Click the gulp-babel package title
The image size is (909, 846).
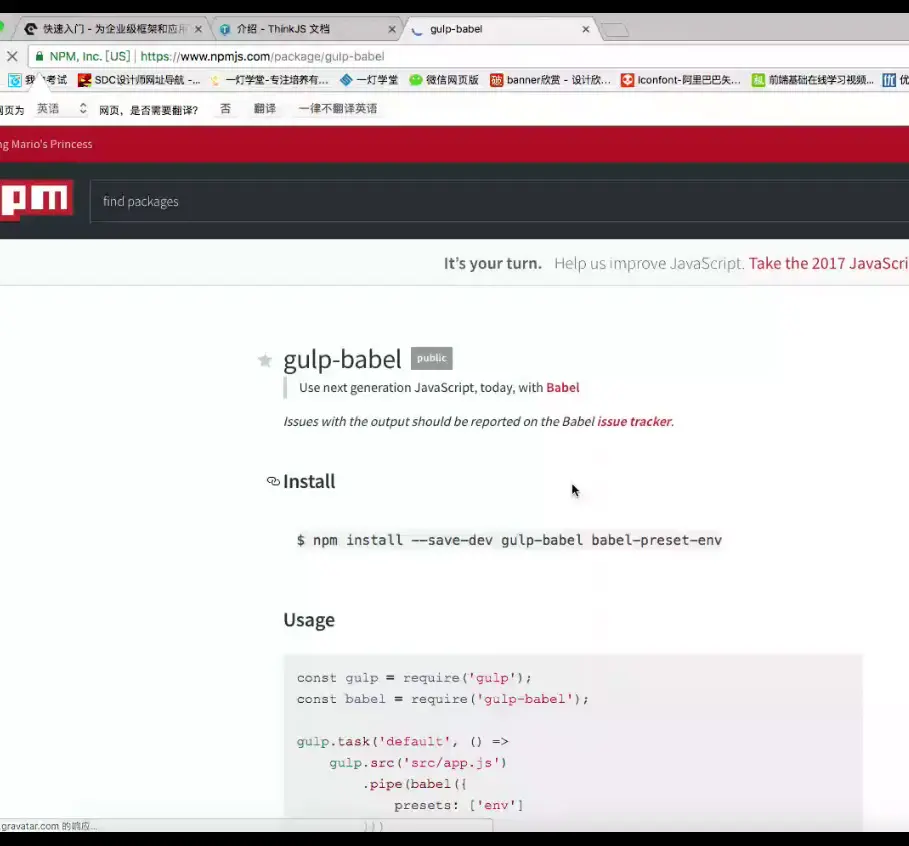tap(342, 359)
